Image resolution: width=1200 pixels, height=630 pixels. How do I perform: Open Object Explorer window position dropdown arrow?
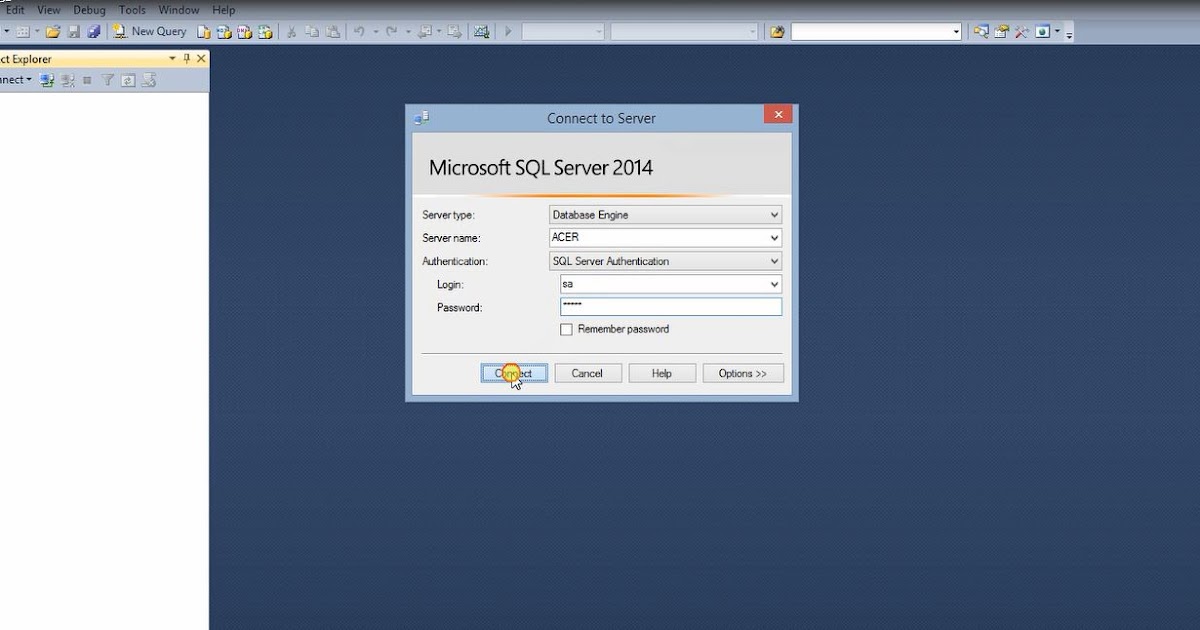(x=172, y=59)
